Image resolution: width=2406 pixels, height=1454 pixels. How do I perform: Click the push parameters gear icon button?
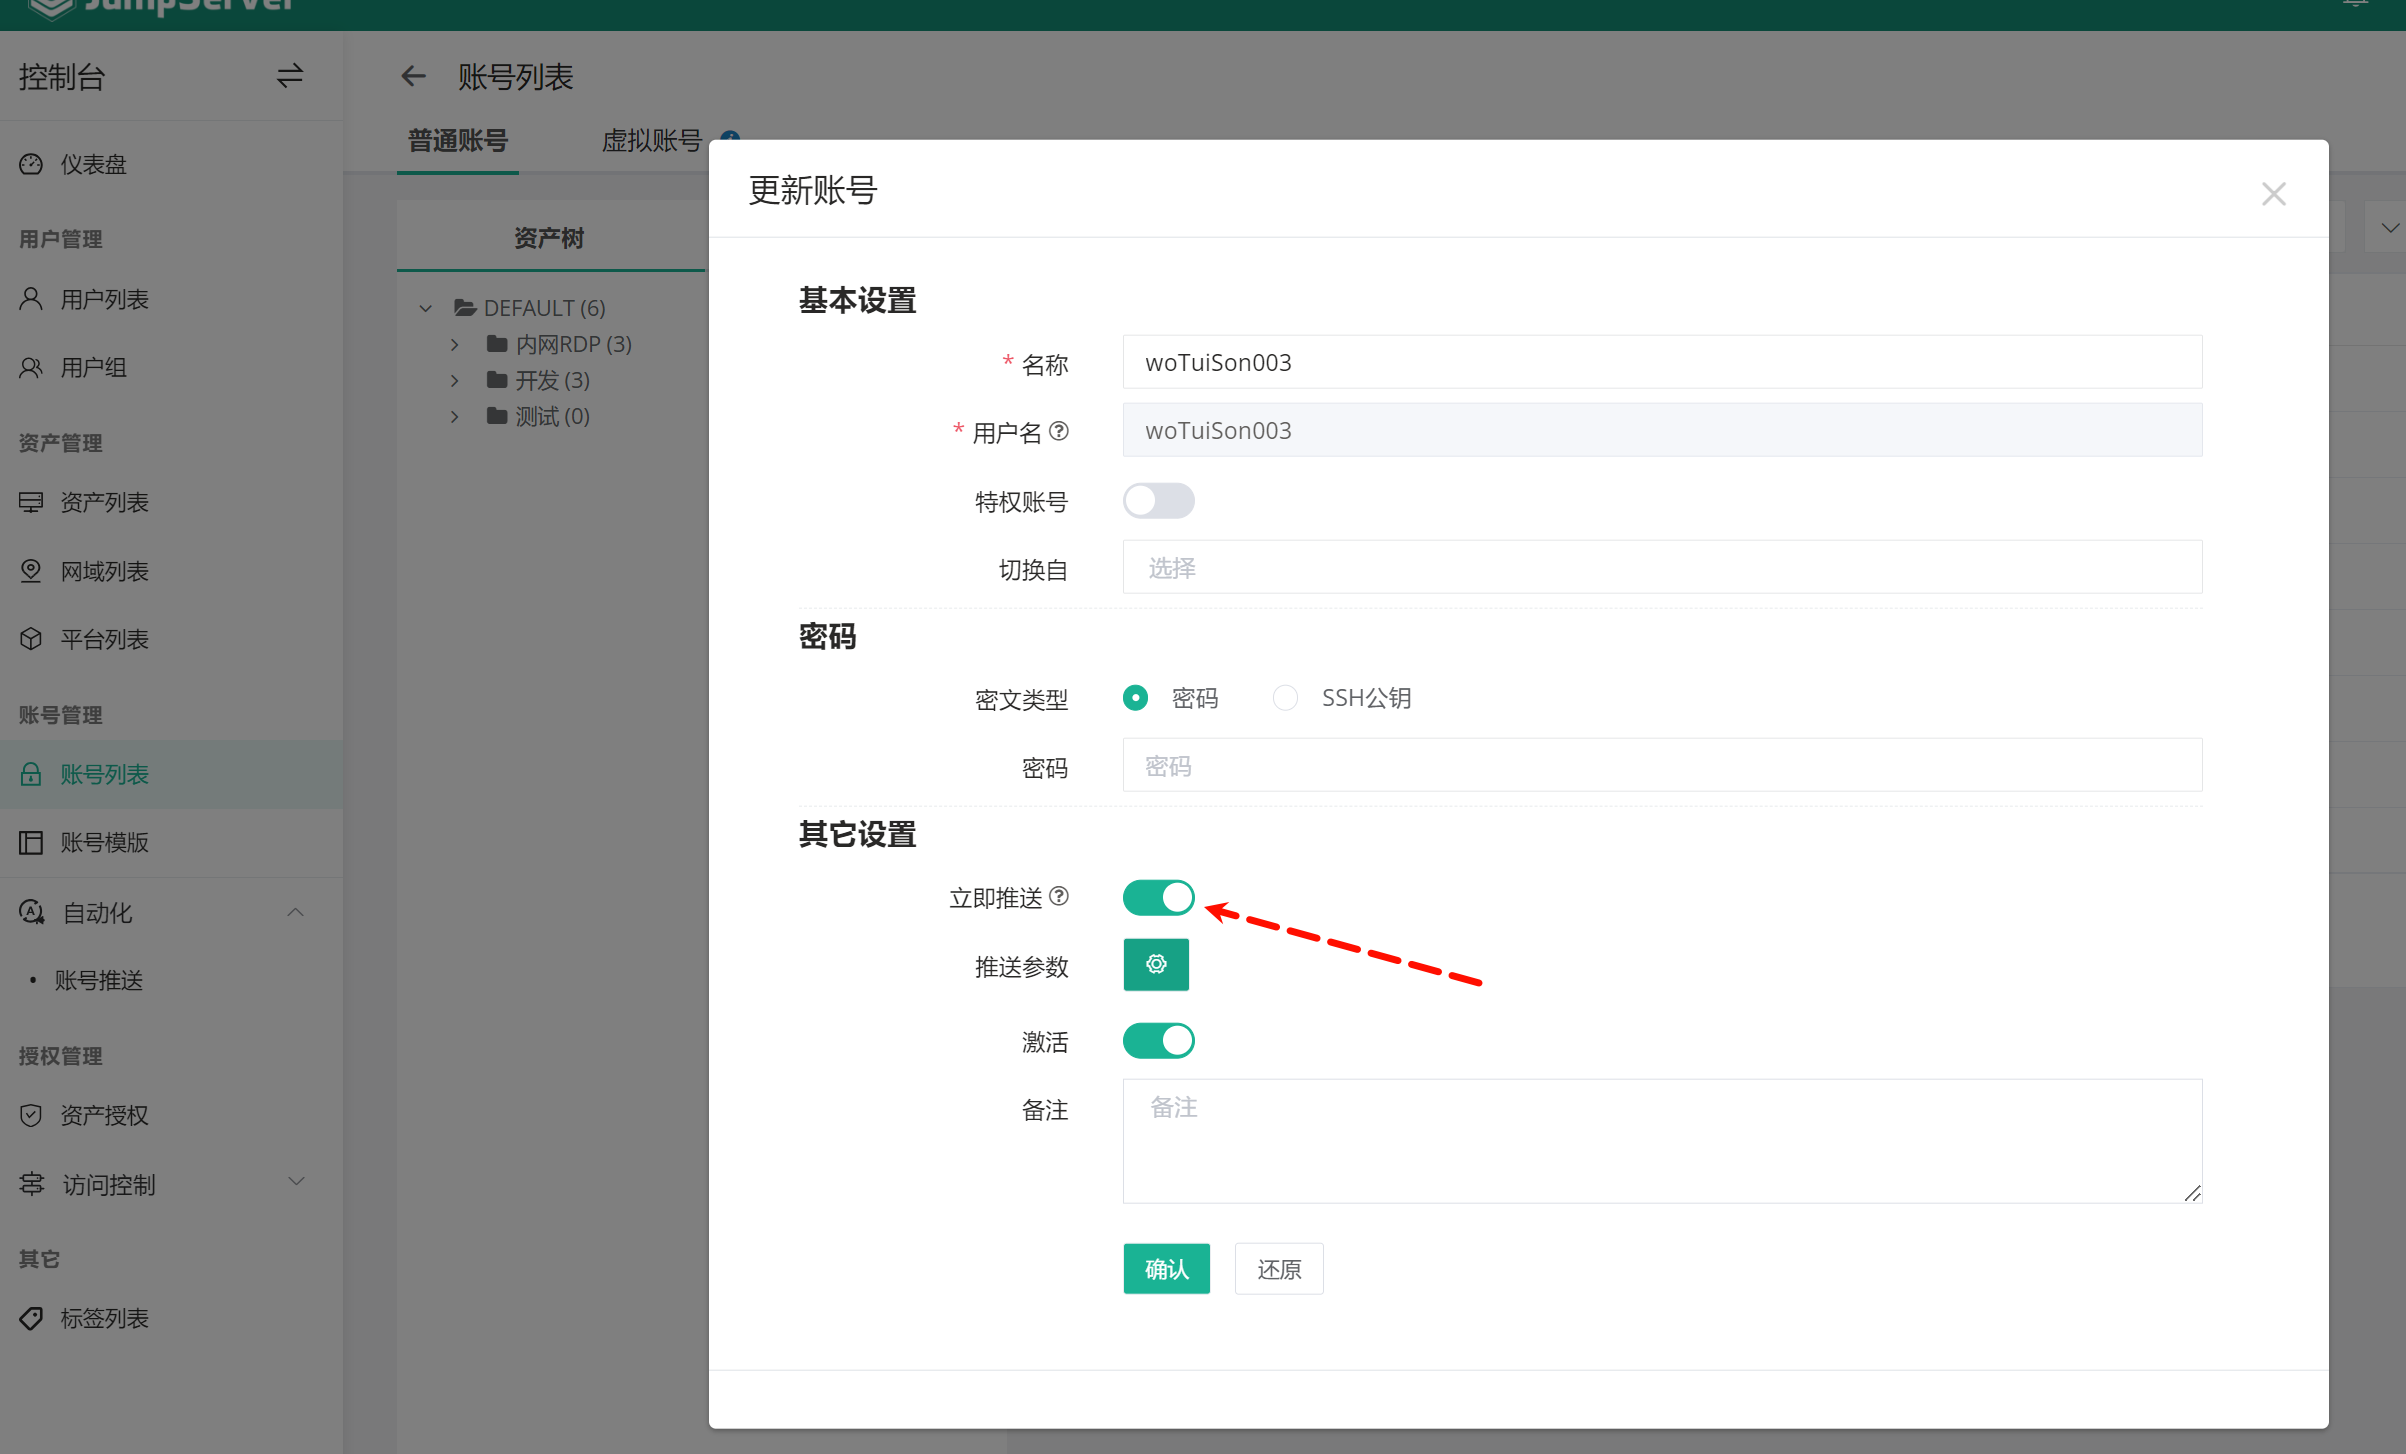coord(1155,964)
